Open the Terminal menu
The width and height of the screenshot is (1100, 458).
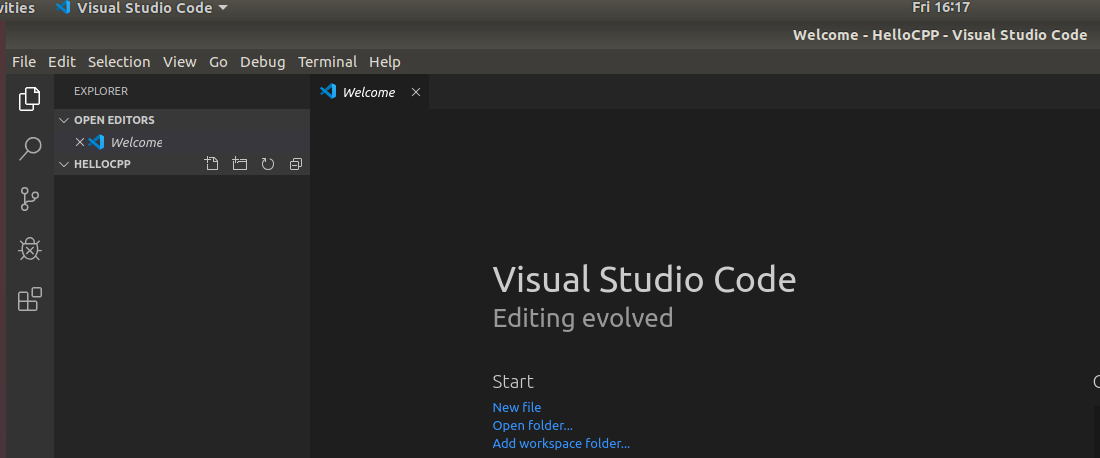click(328, 62)
